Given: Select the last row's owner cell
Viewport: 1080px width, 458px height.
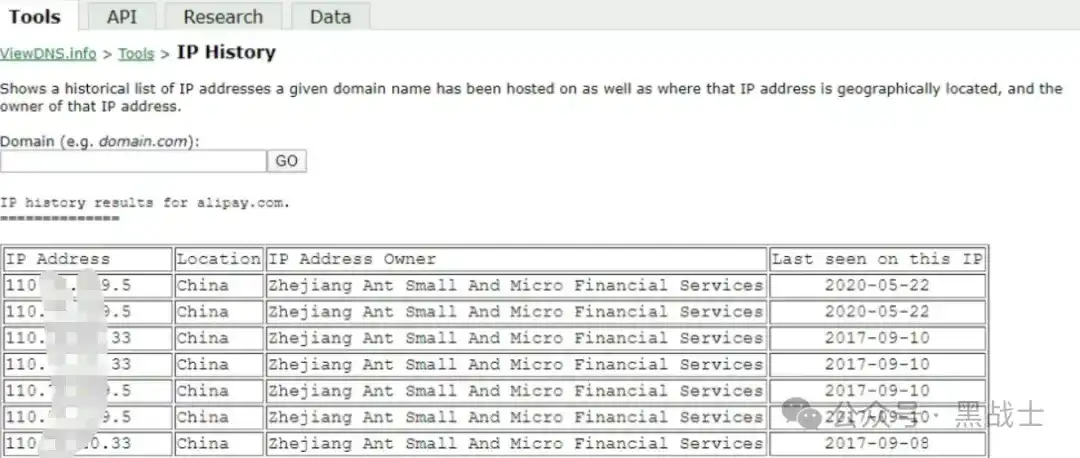Looking at the screenshot, I should click(x=516, y=443).
